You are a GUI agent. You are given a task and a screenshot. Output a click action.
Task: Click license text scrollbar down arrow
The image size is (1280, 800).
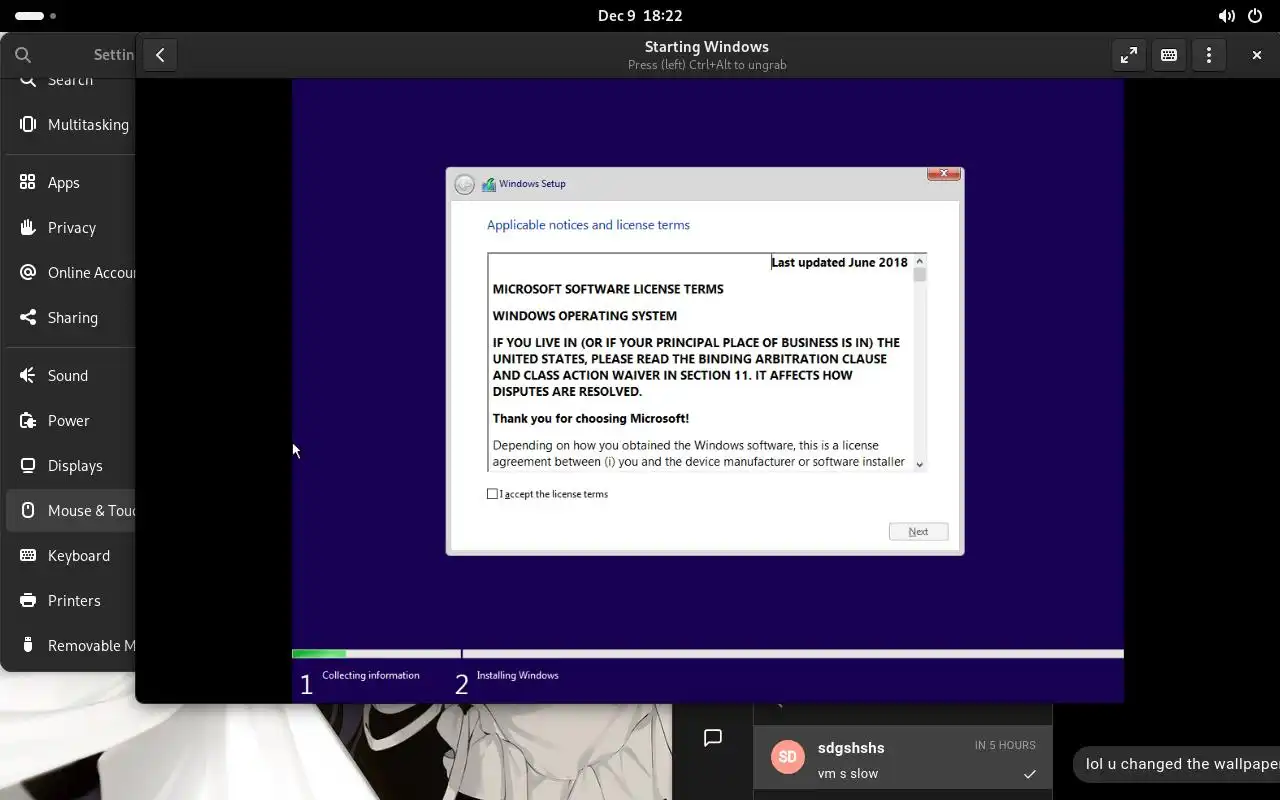(920, 465)
